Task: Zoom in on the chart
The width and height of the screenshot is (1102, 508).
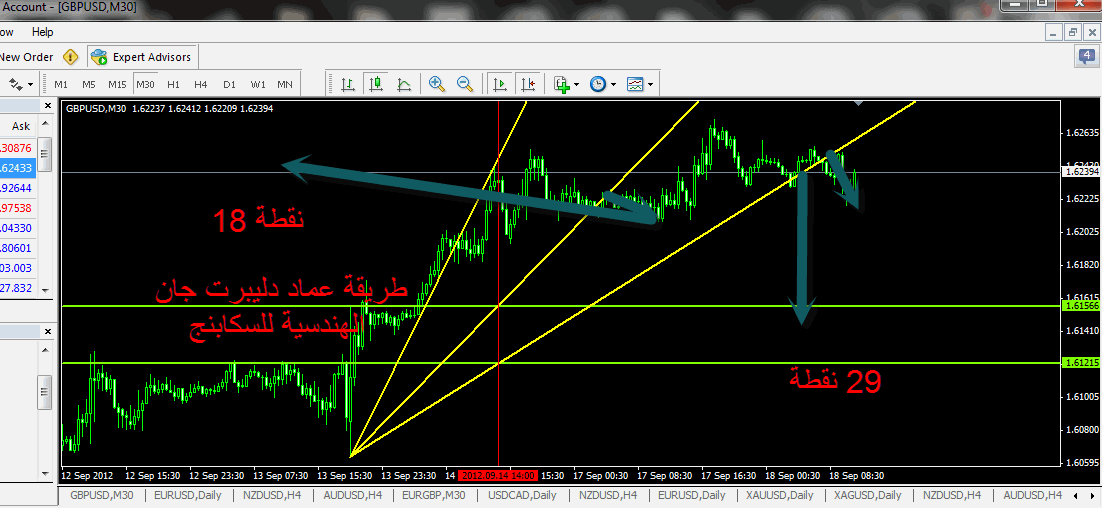Action: [x=437, y=84]
